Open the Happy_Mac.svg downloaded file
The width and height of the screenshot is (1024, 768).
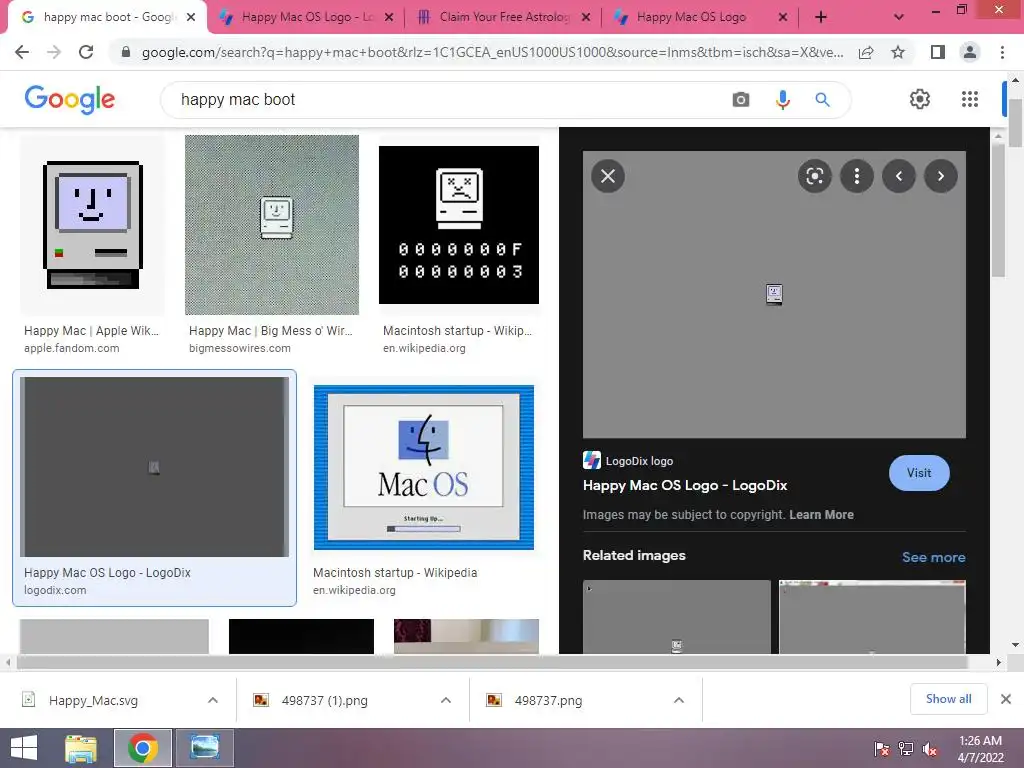93,700
